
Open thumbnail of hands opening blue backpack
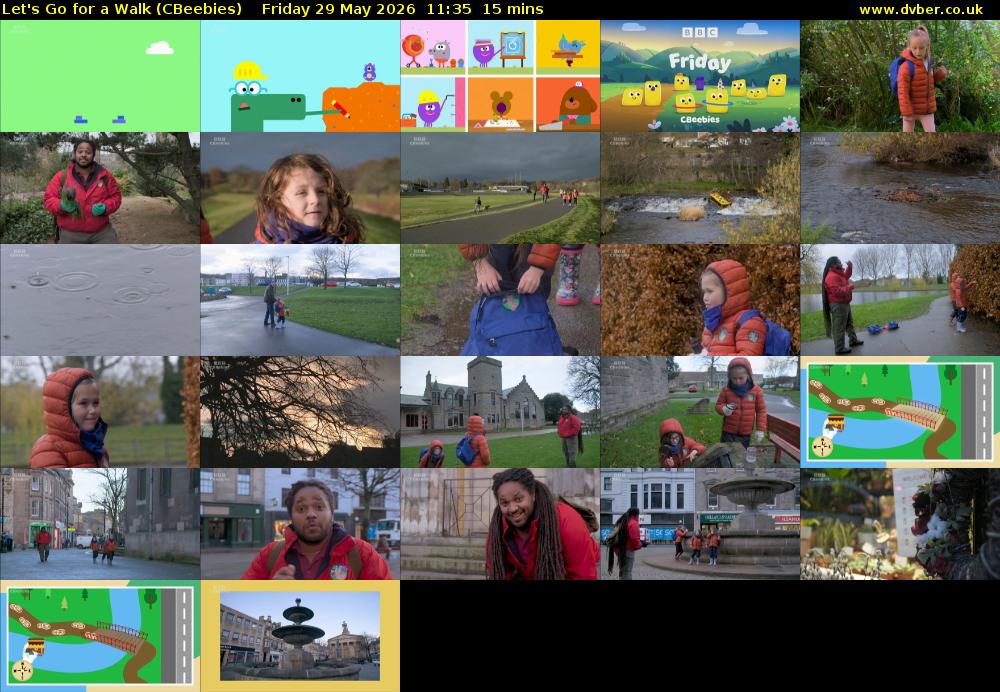[500, 300]
